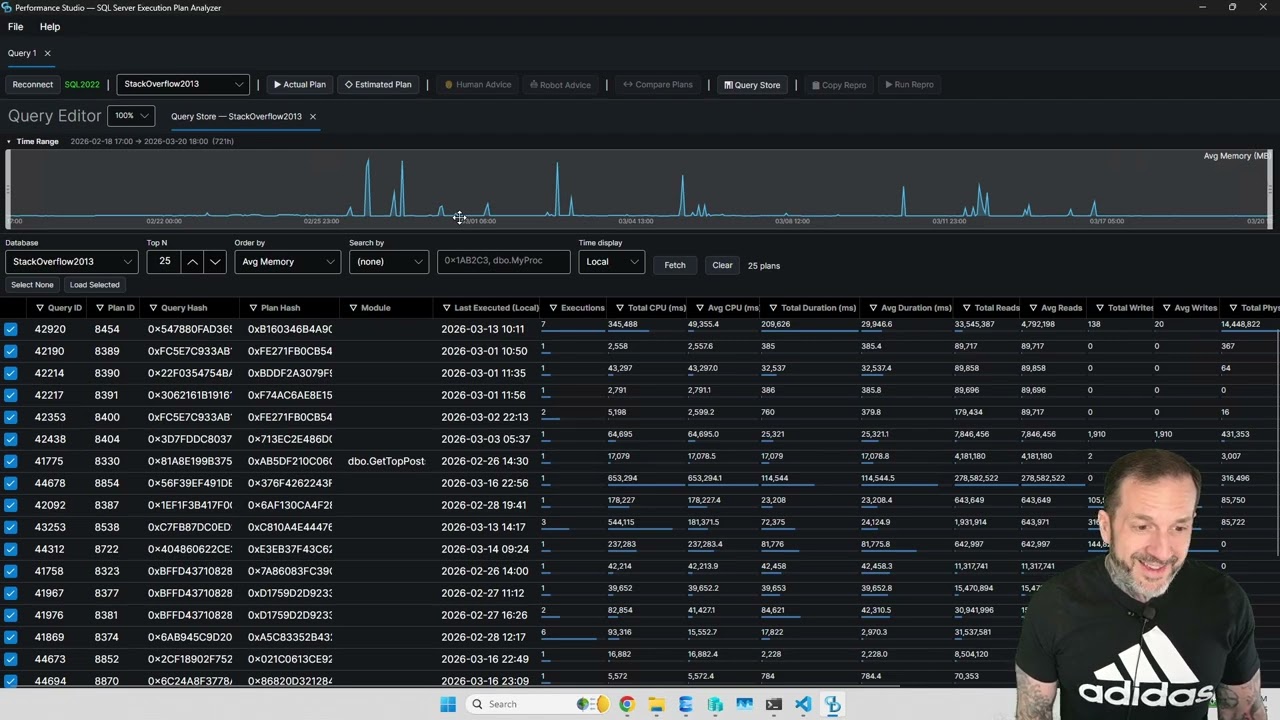
Task: Filter the Avg Writes column
Action: tap(1166, 308)
